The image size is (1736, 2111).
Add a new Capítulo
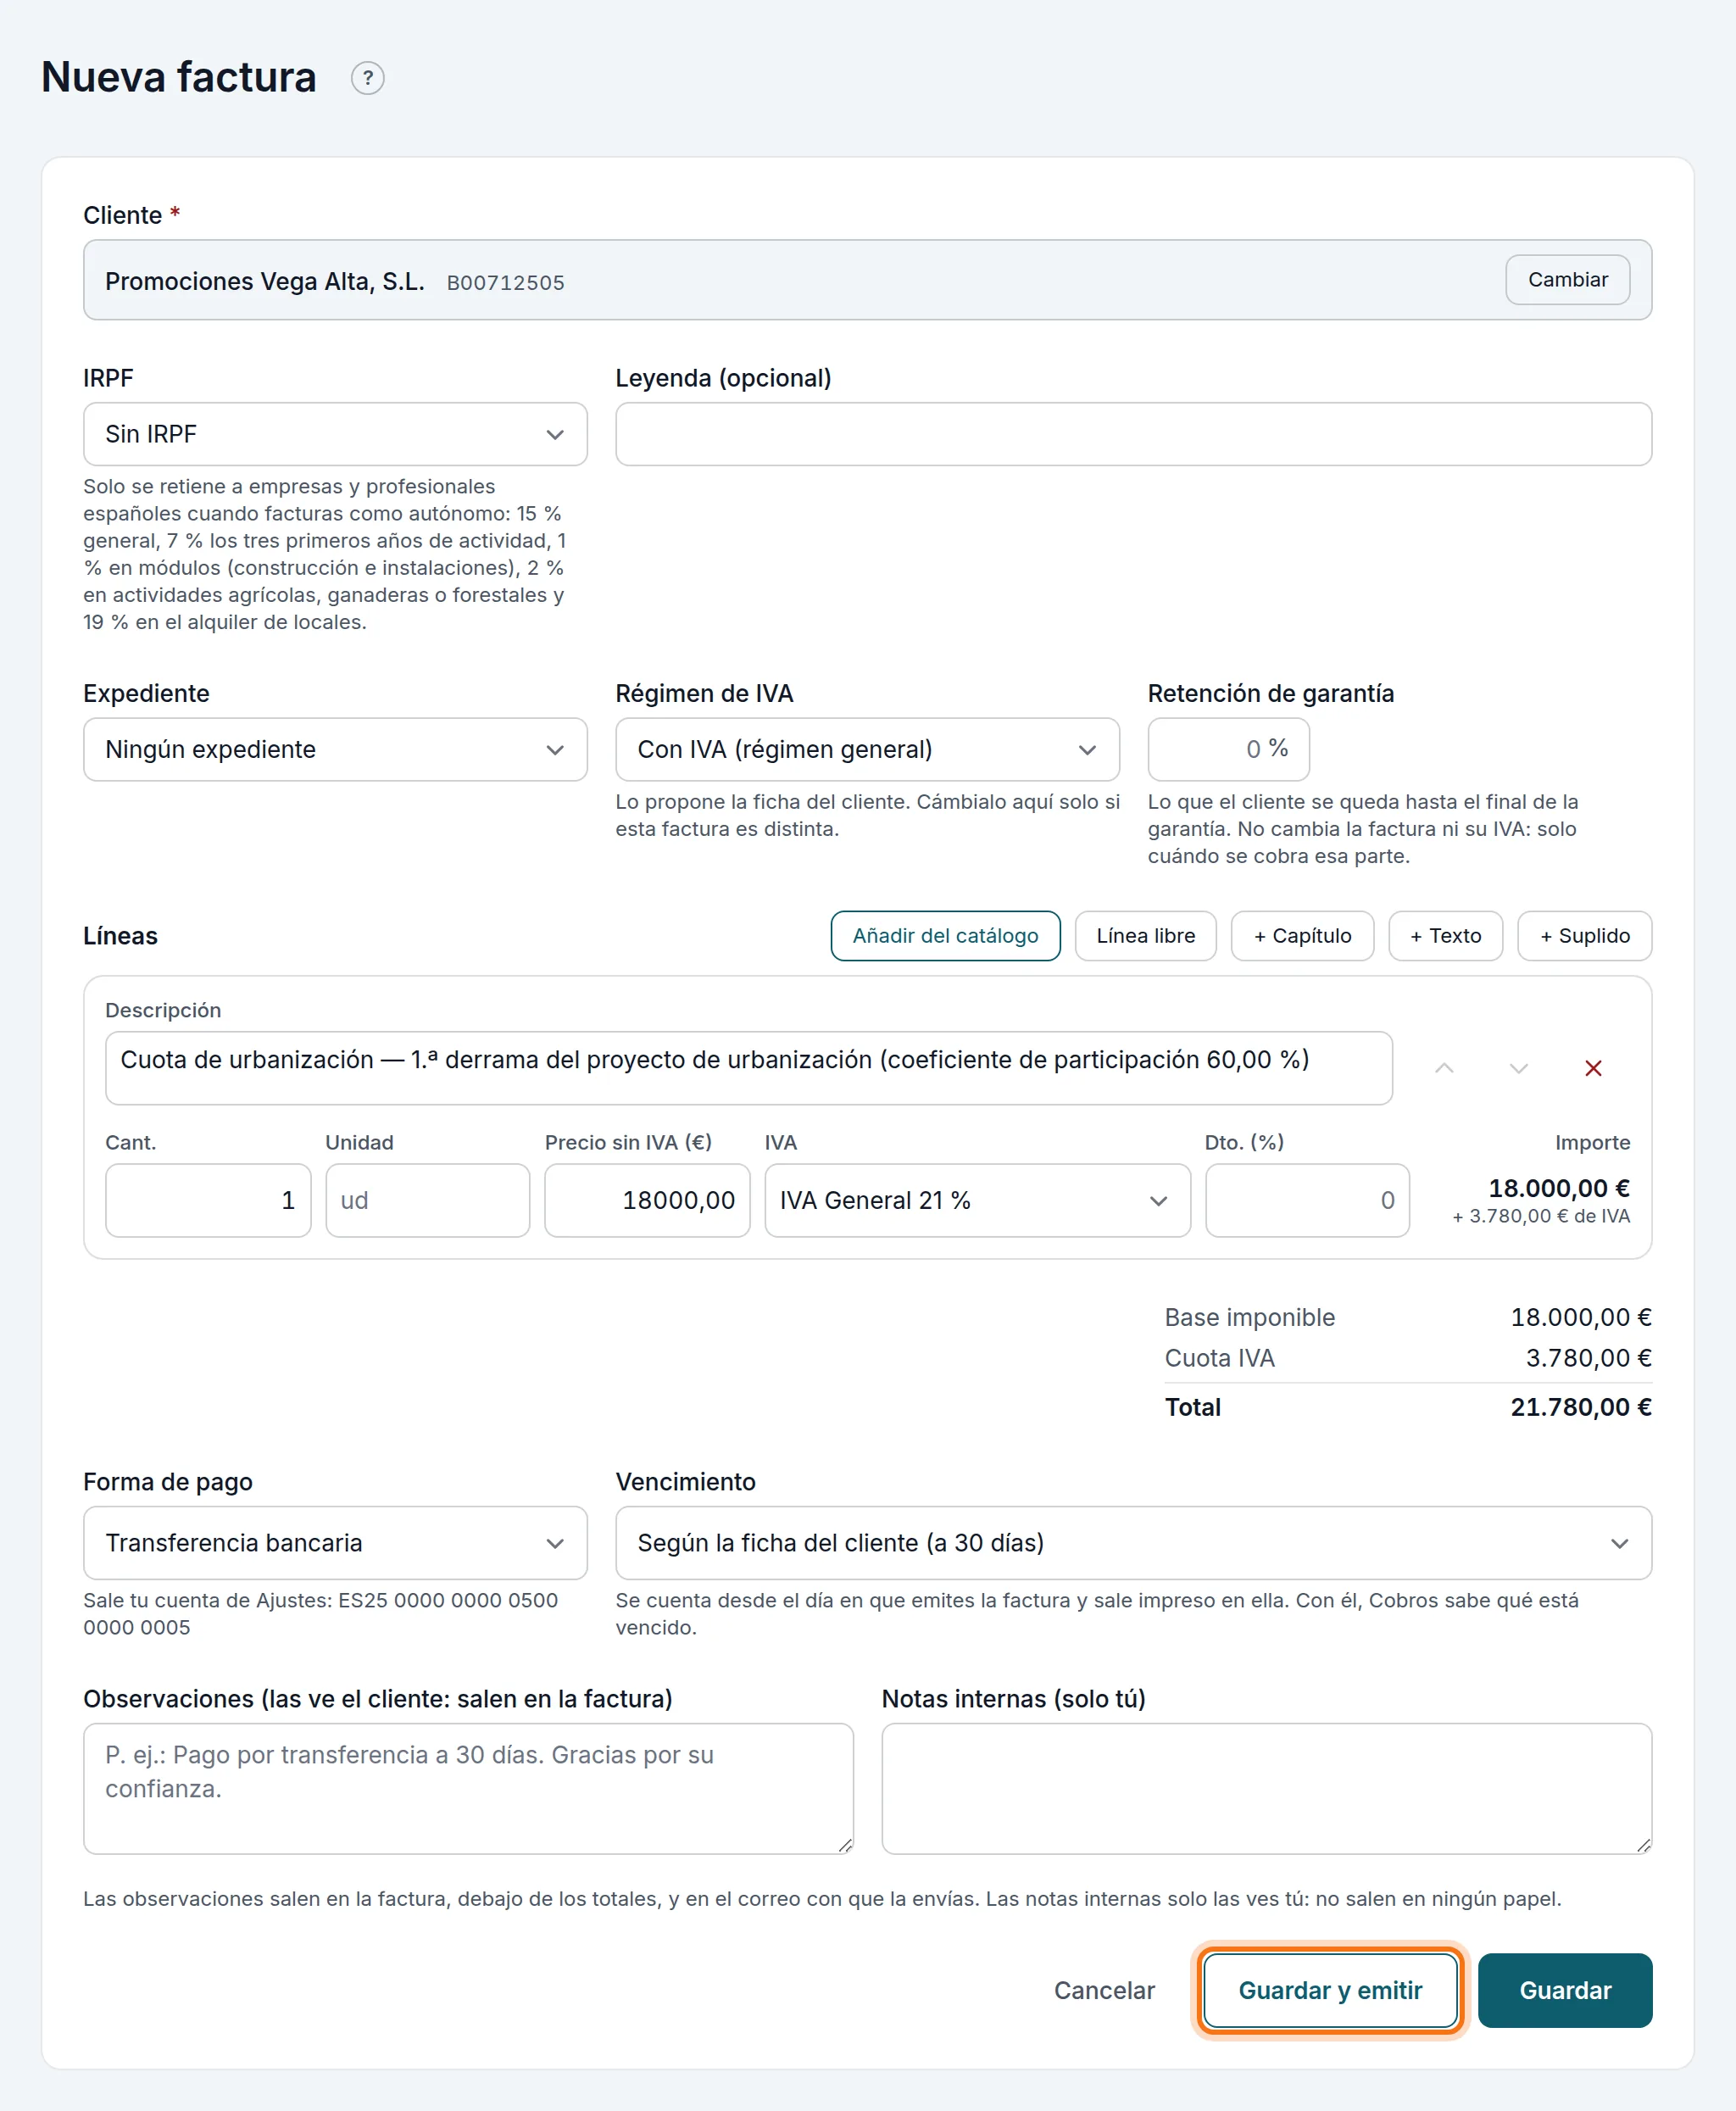(x=1302, y=936)
